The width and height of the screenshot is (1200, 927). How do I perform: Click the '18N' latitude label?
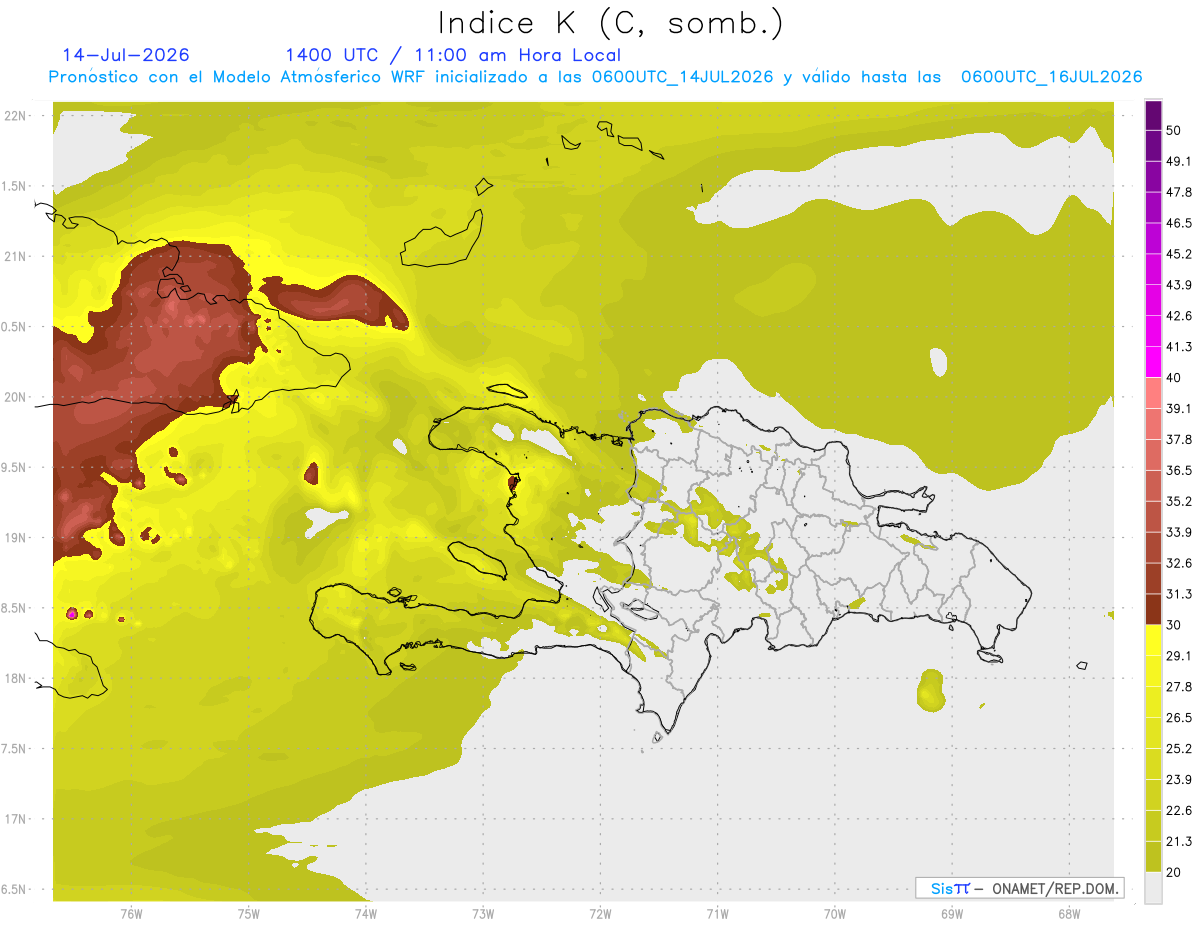tap(16, 678)
